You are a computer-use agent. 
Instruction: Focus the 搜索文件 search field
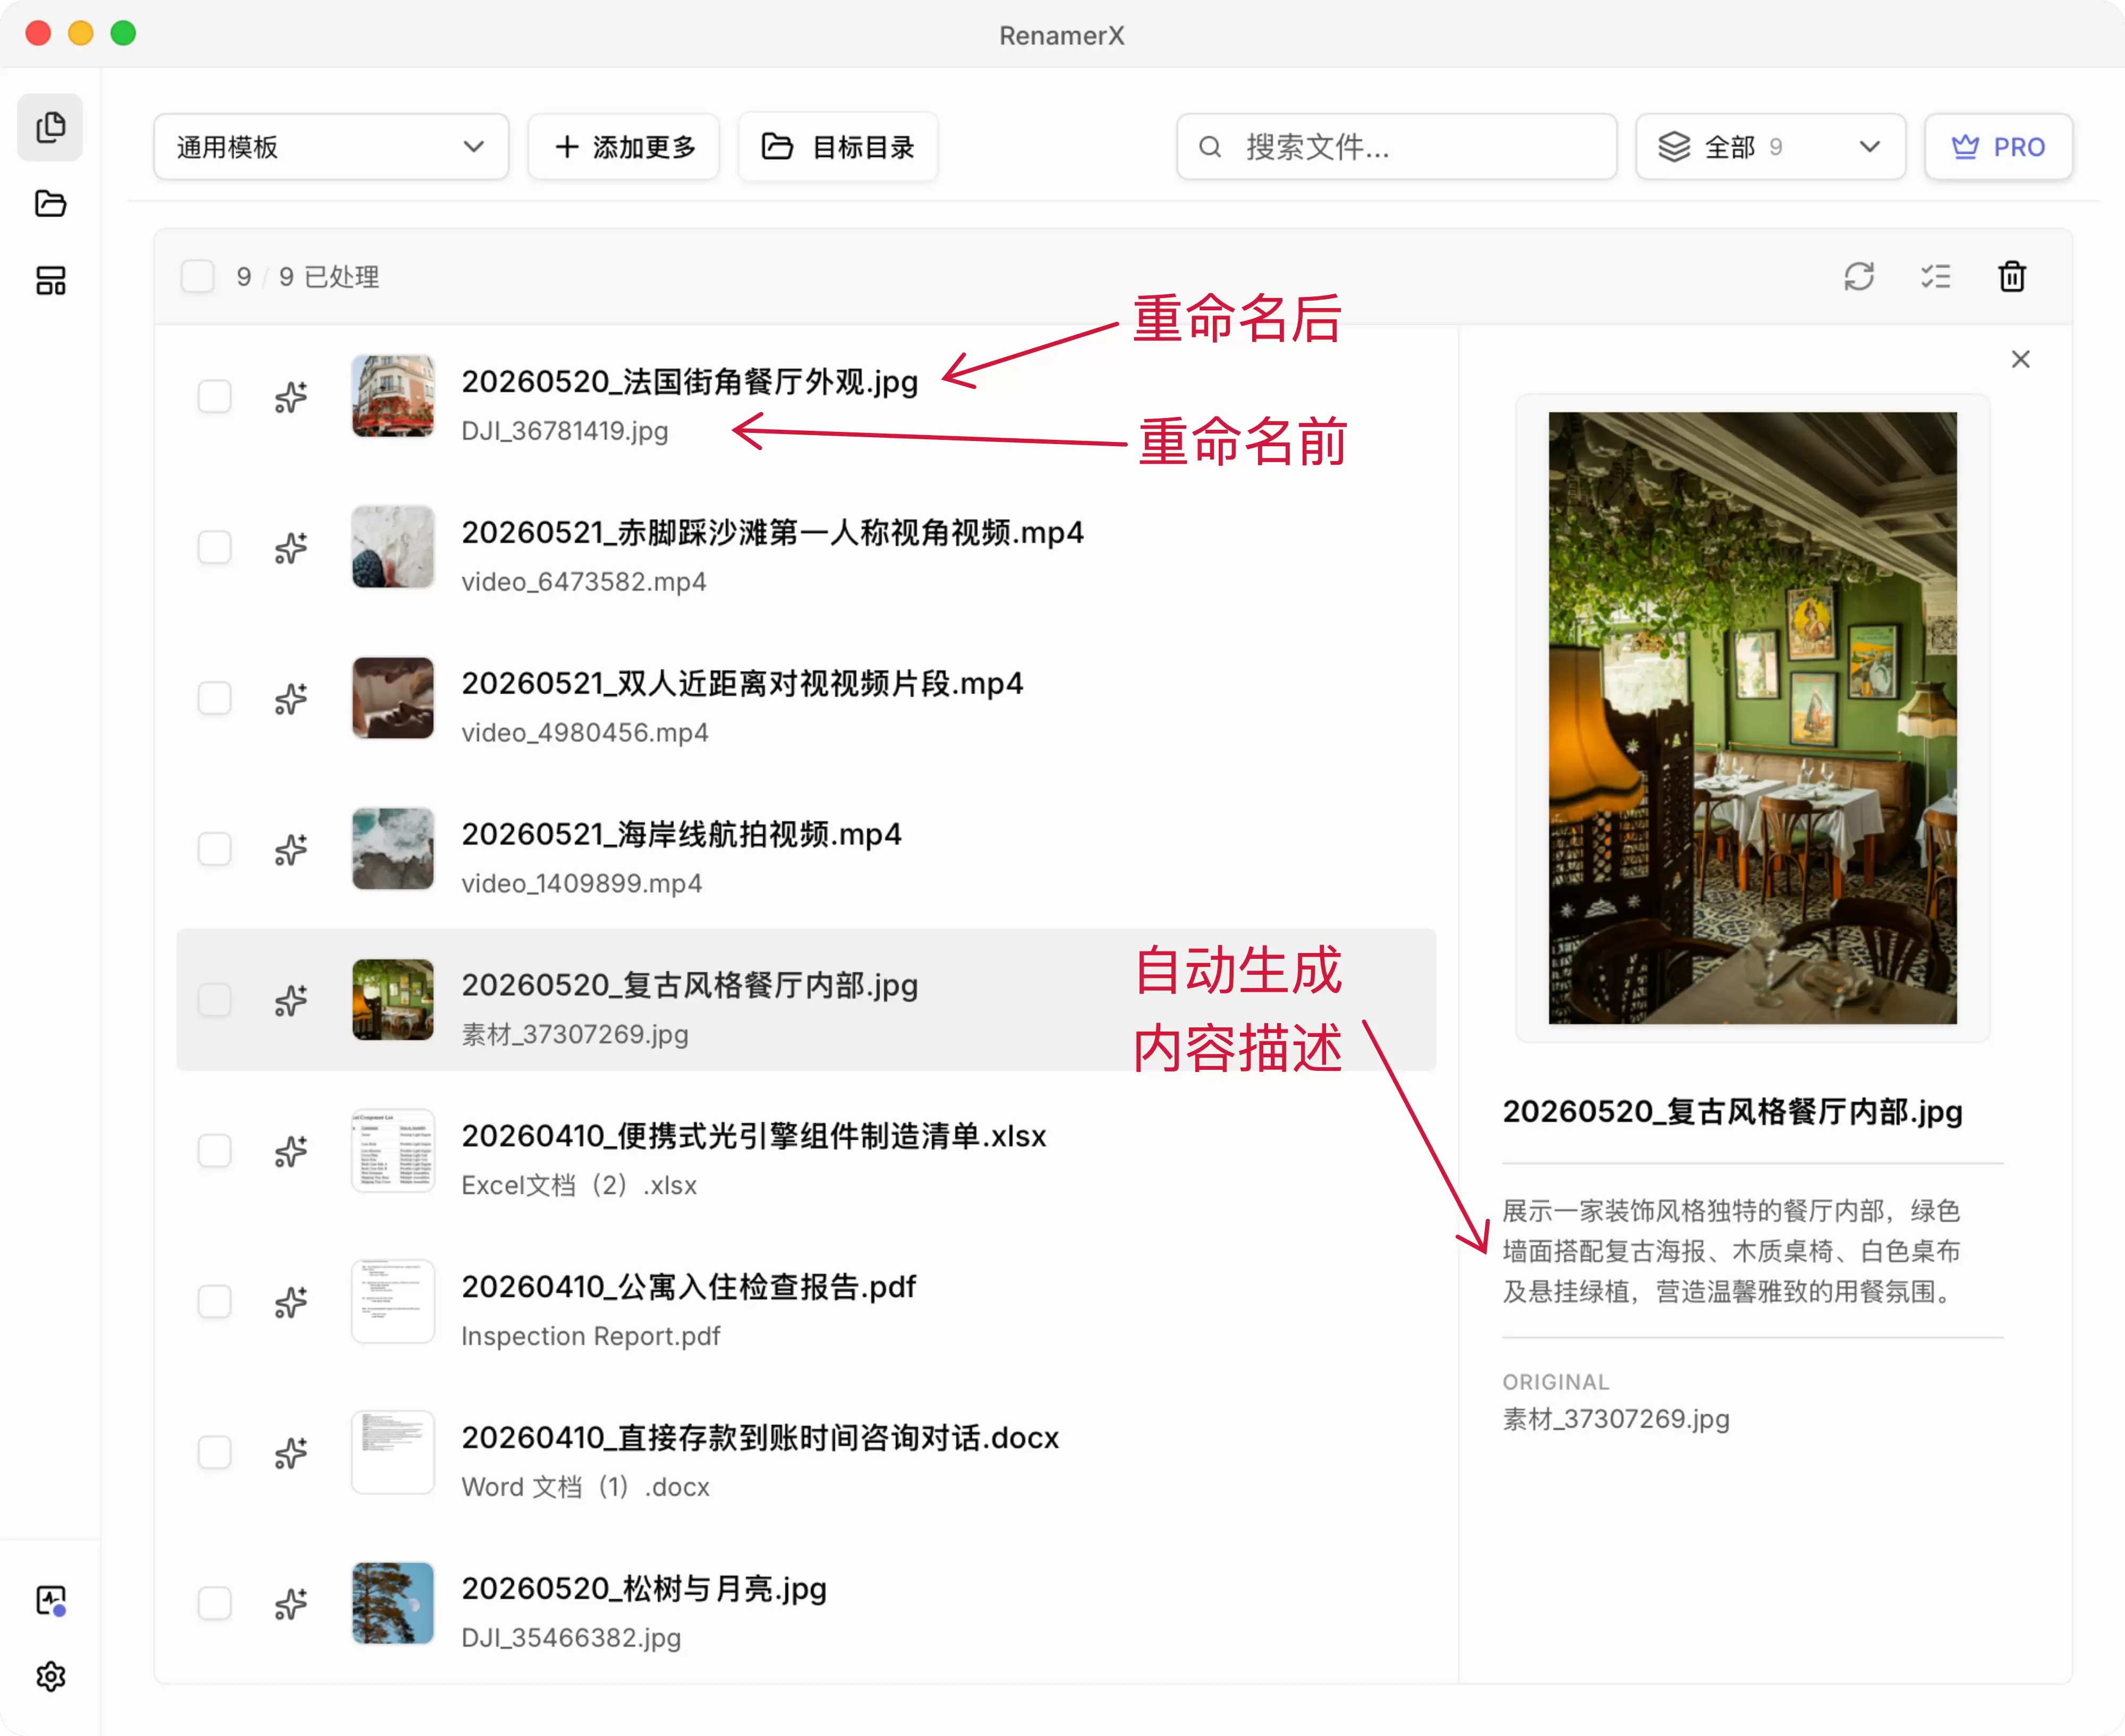coord(1396,147)
